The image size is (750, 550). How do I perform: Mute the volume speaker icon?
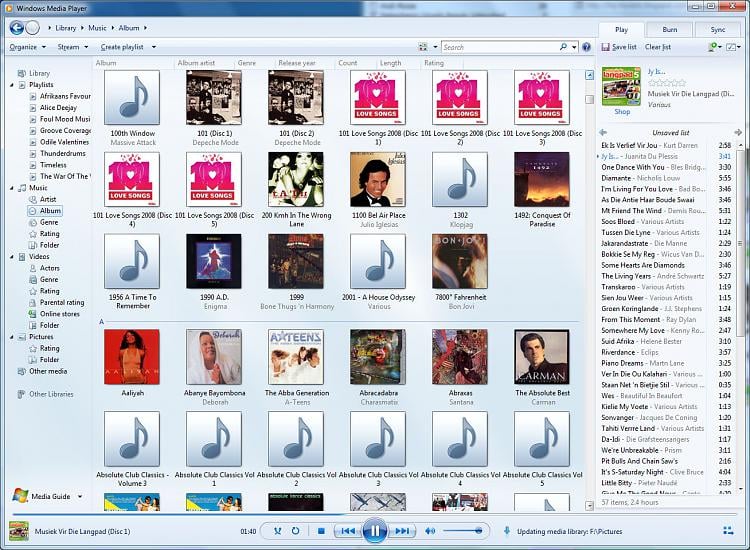pyautogui.click(x=430, y=531)
